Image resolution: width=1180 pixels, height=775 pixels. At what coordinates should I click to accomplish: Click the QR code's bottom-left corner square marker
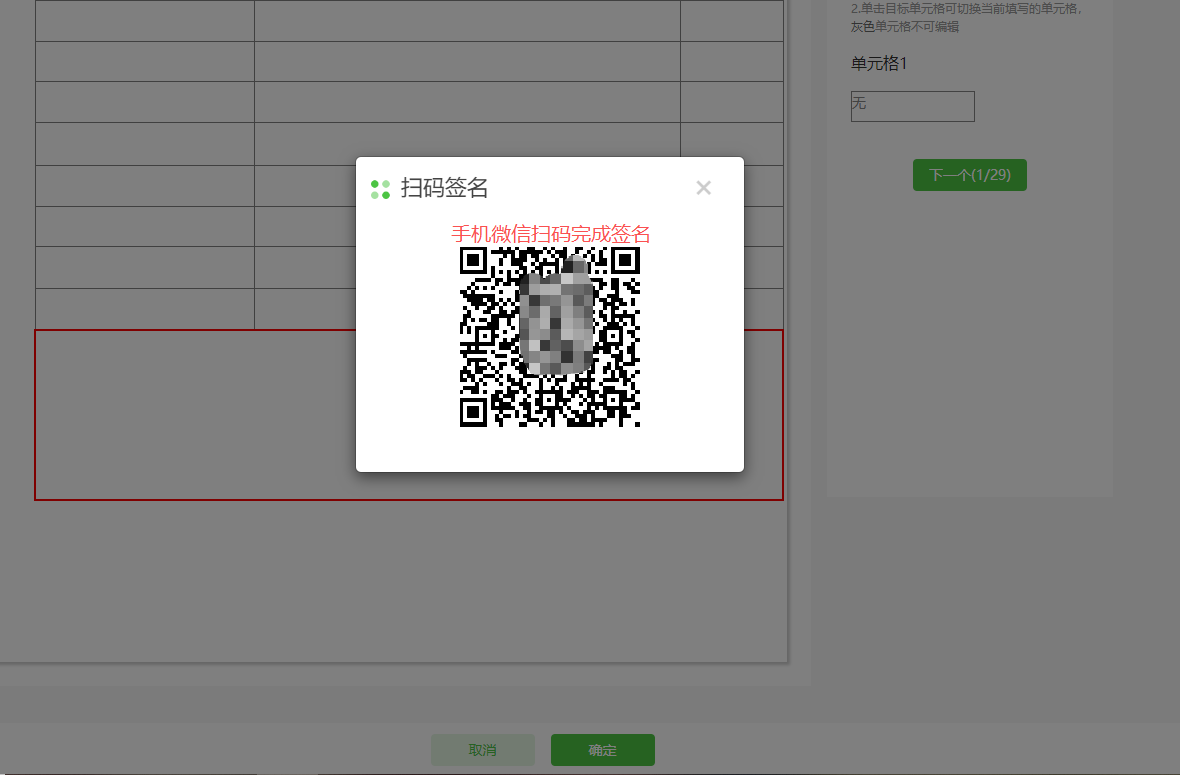pos(473,411)
